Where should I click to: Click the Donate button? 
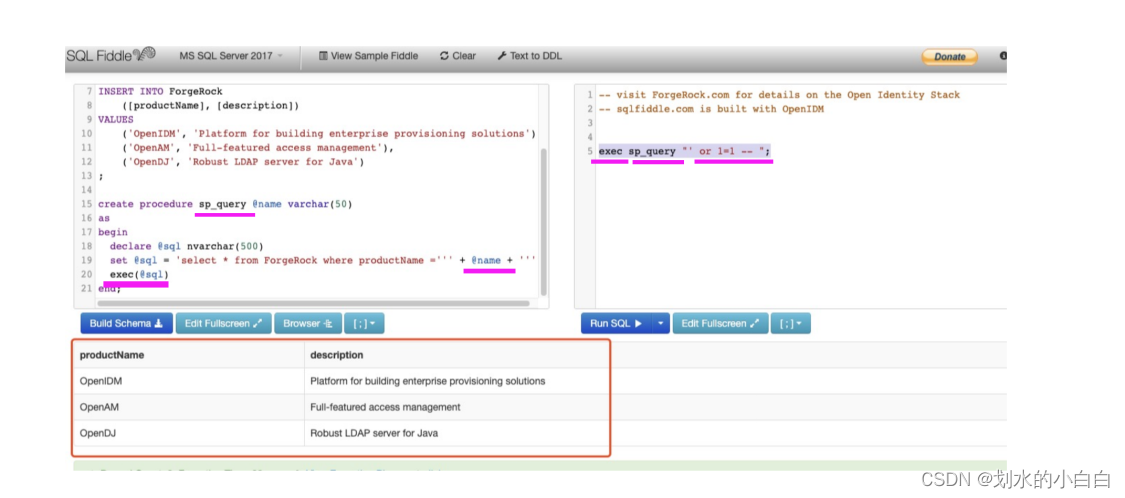(949, 57)
